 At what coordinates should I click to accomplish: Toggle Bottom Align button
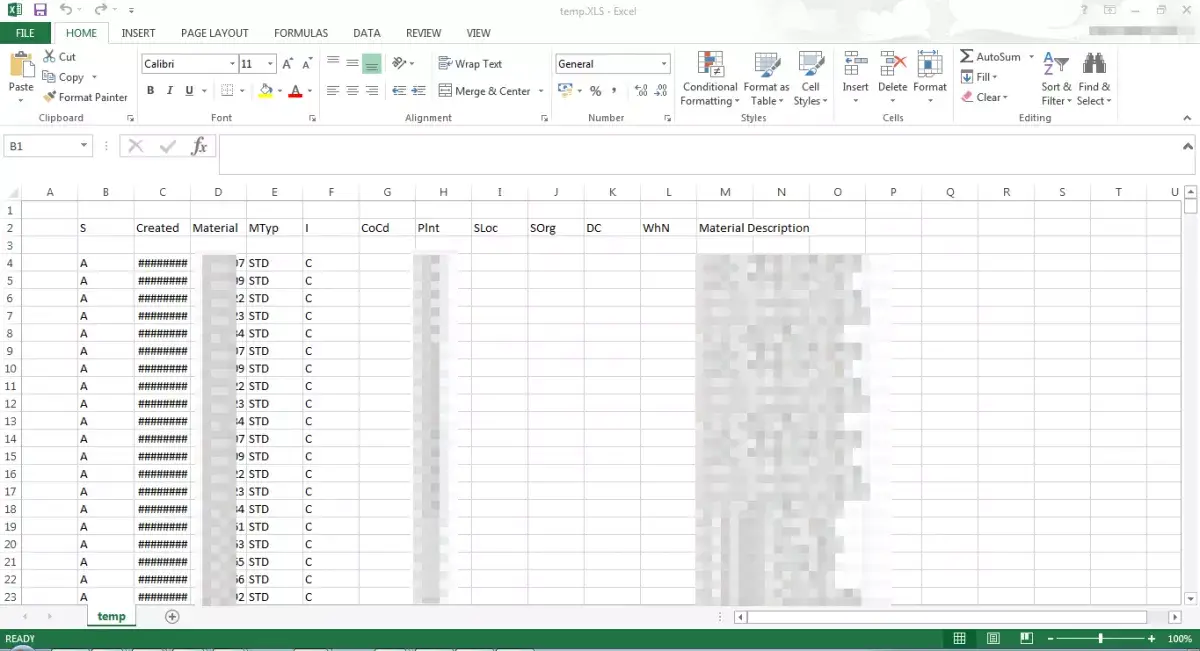tap(371, 63)
